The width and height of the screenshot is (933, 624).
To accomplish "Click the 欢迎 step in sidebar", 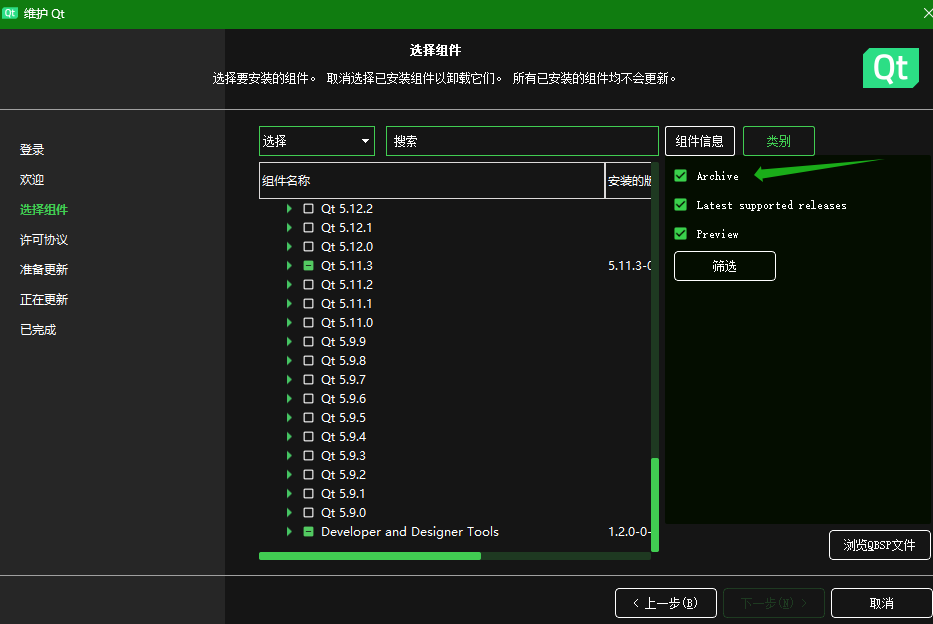I will click(32, 180).
